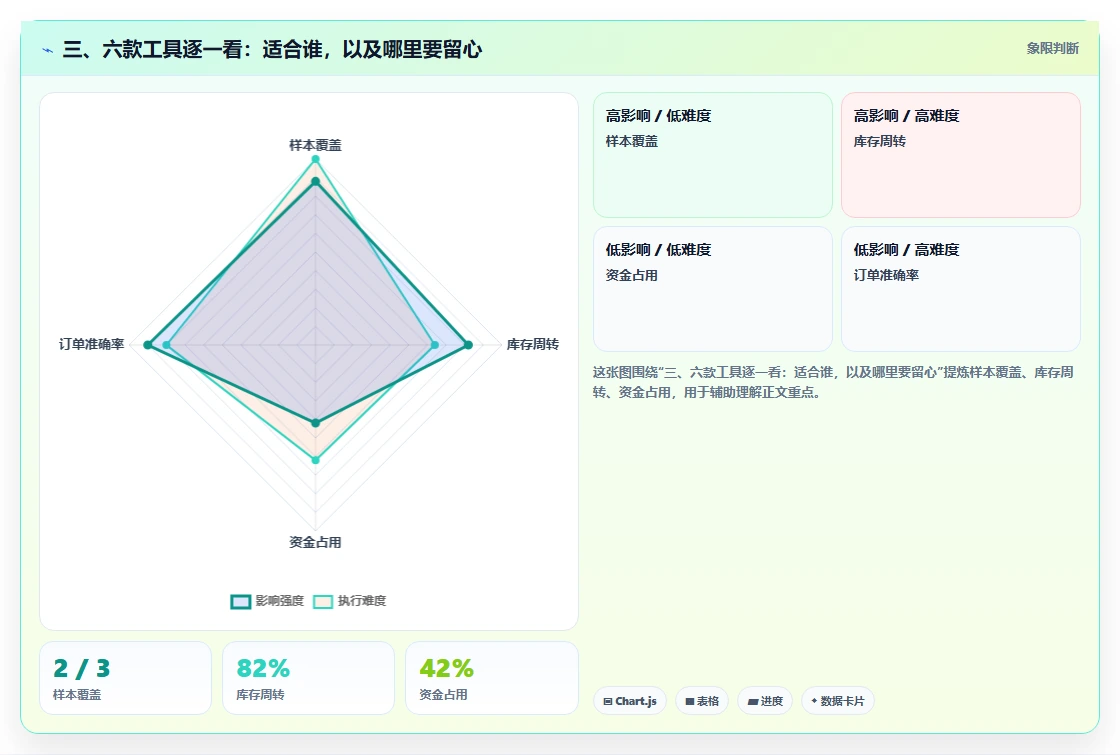The height and width of the screenshot is (755, 1120).
Task: Click the 42% 资金占用 stat card
Action: (x=491, y=678)
